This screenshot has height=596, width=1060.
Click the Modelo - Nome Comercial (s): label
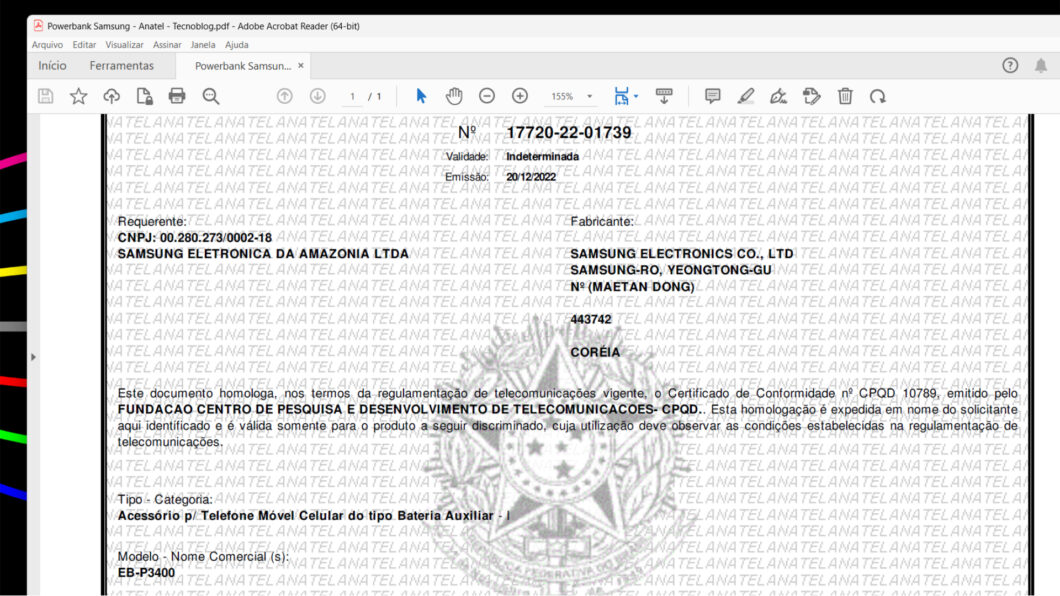[203, 557]
